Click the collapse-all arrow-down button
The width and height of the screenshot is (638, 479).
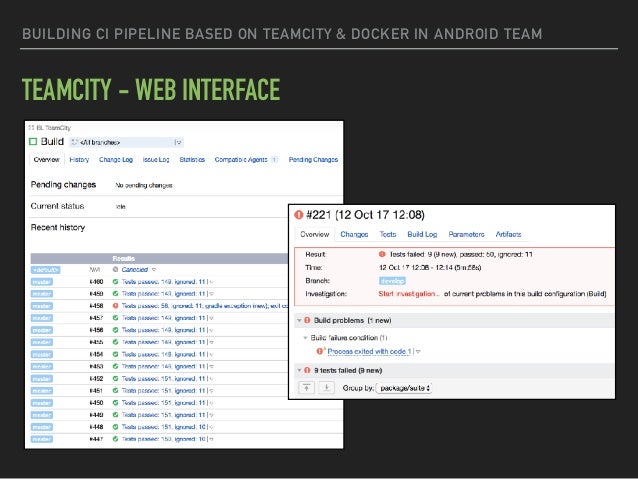[x=326, y=388]
